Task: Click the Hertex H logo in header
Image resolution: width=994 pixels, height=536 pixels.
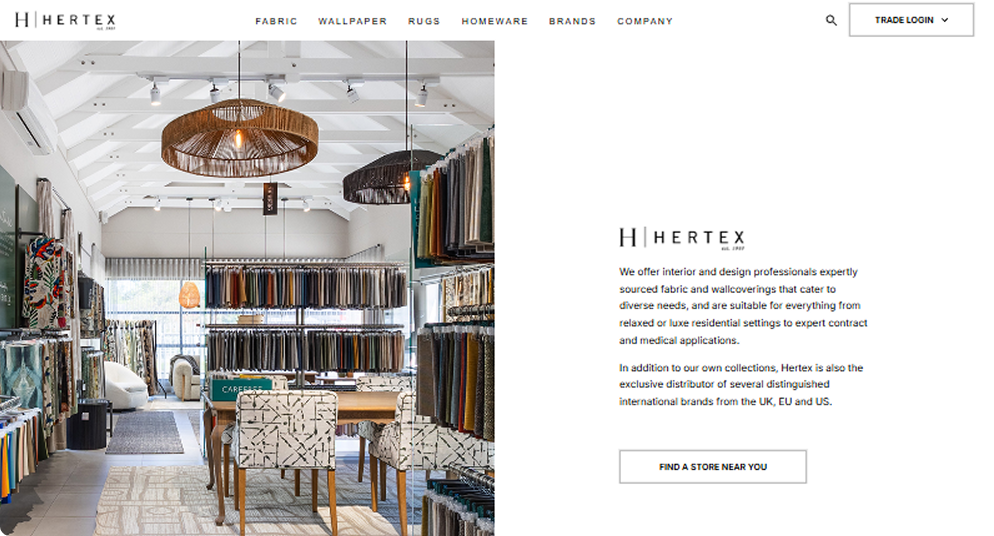Action: click(x=22, y=20)
